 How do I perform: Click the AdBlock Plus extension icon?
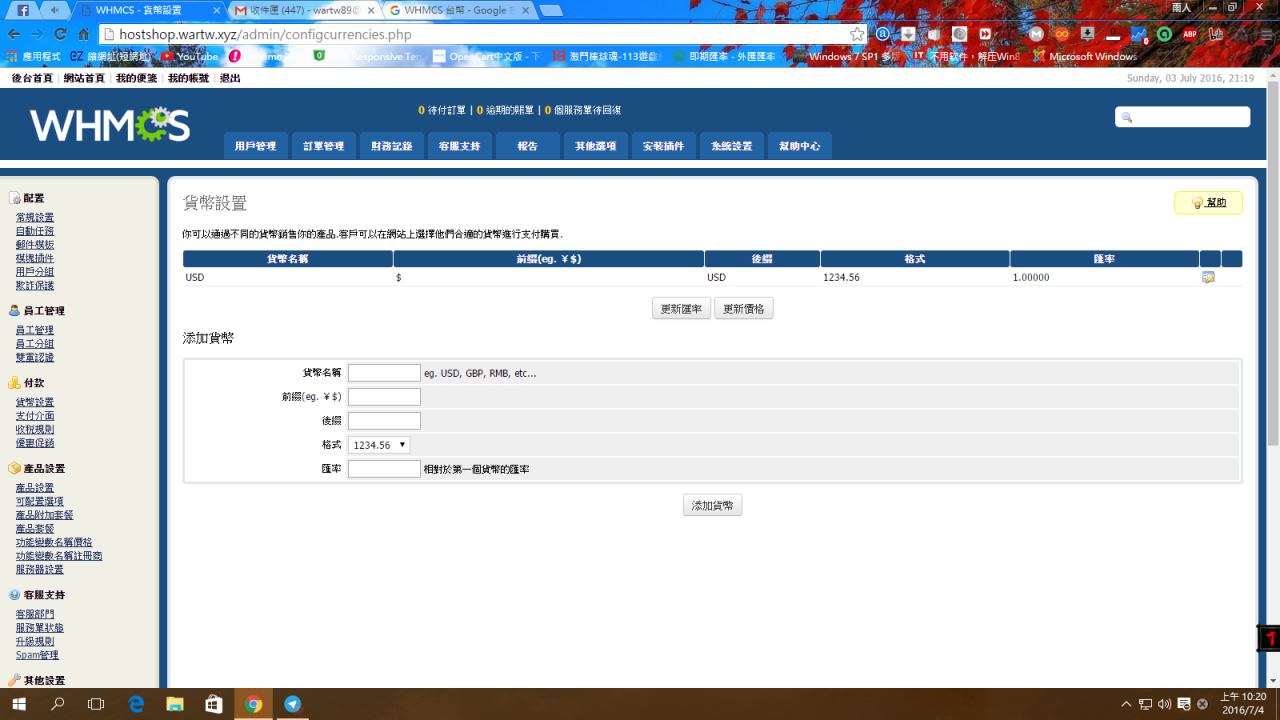tap(1190, 34)
